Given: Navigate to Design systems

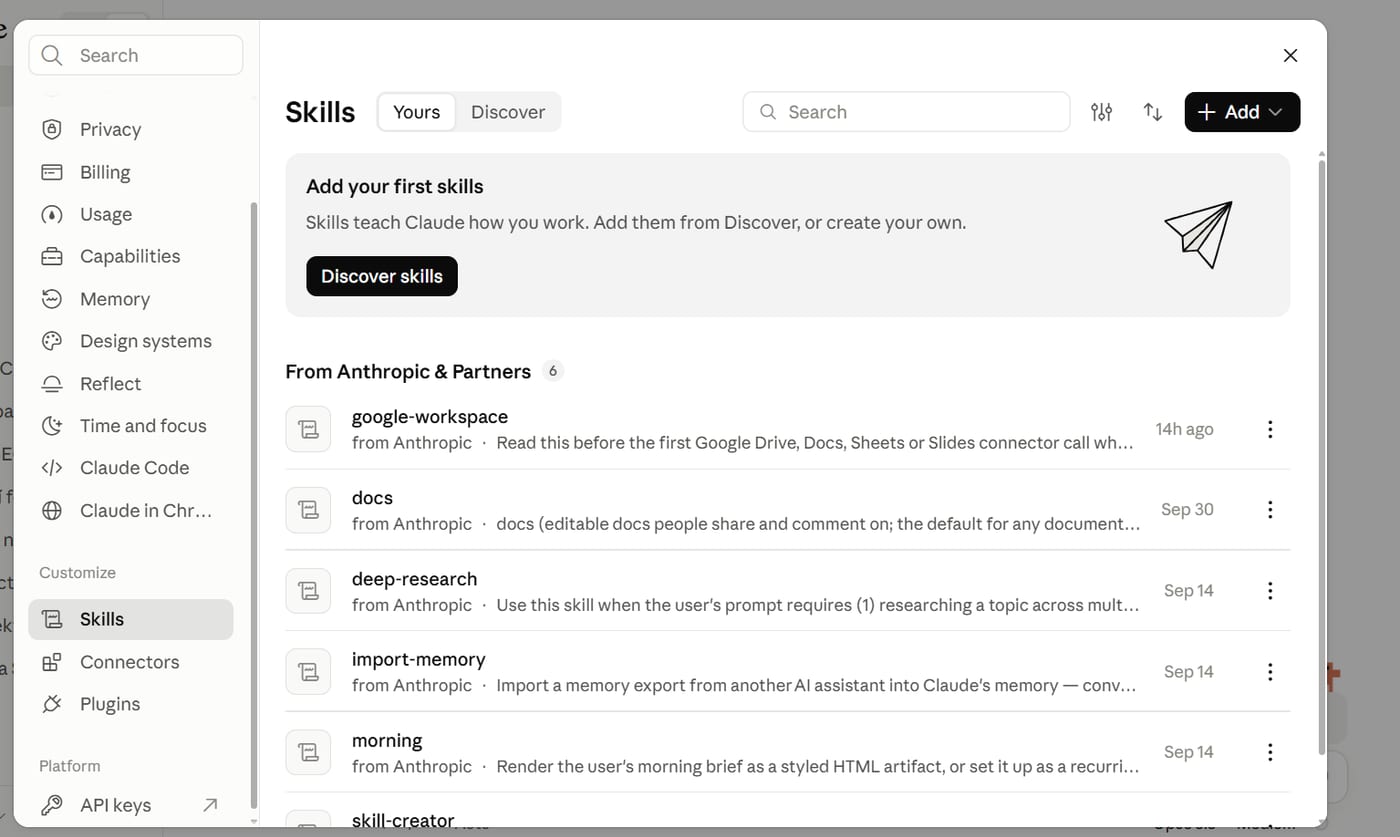Looking at the screenshot, I should pos(131,341).
